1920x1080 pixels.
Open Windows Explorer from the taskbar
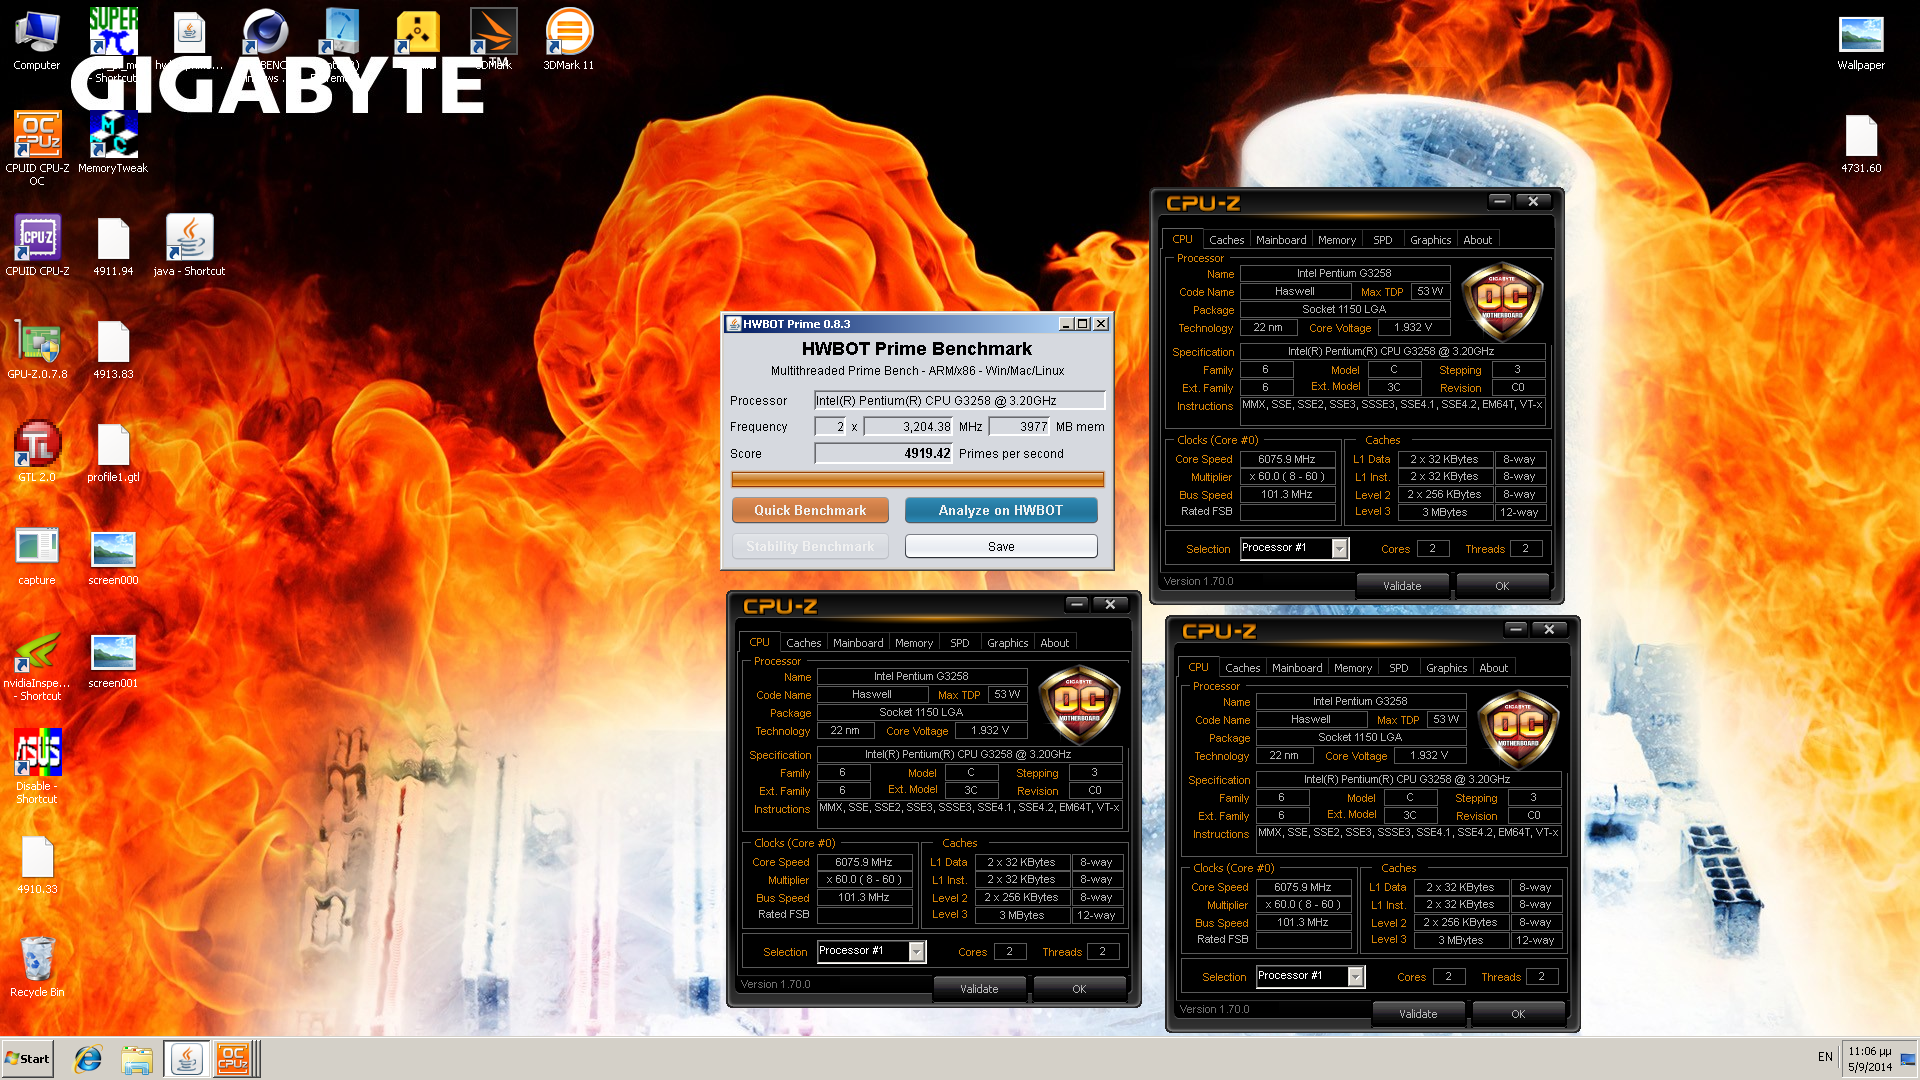[137, 1059]
